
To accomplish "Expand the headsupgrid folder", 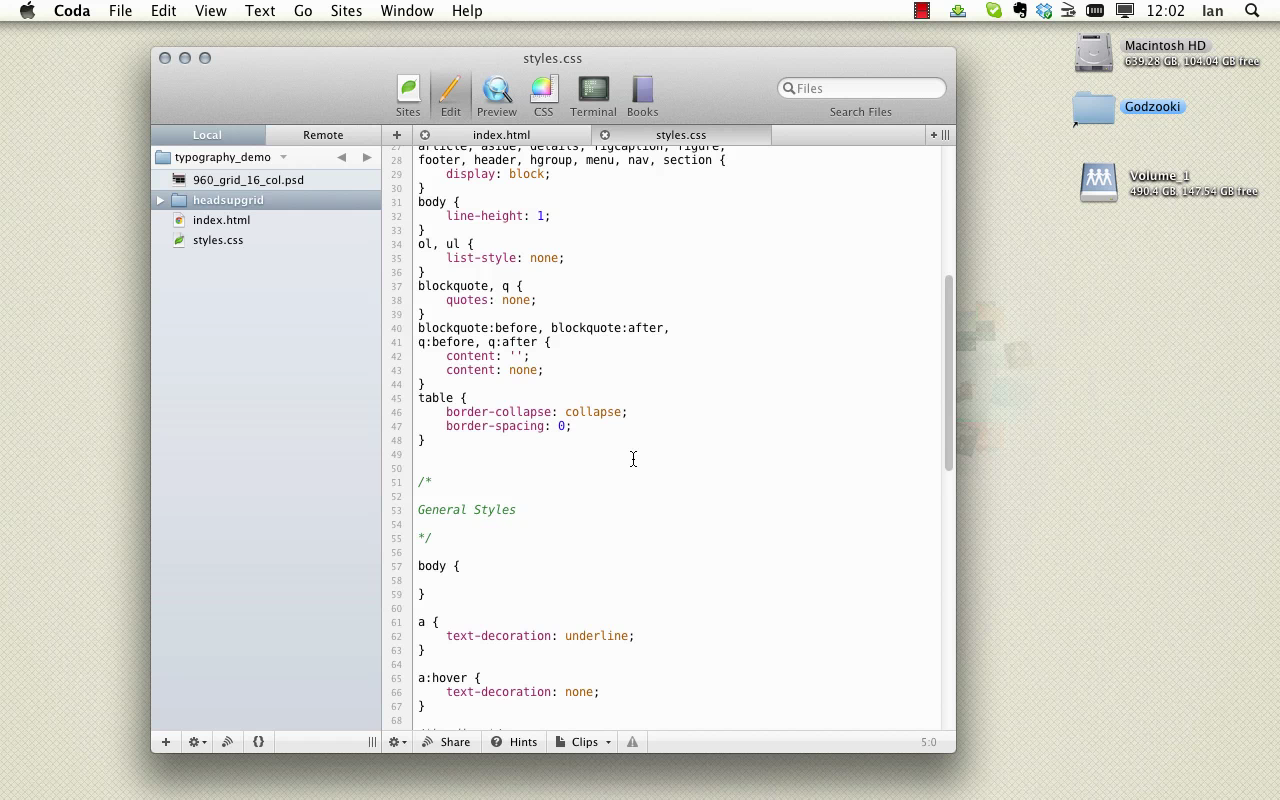I will pos(160,200).
